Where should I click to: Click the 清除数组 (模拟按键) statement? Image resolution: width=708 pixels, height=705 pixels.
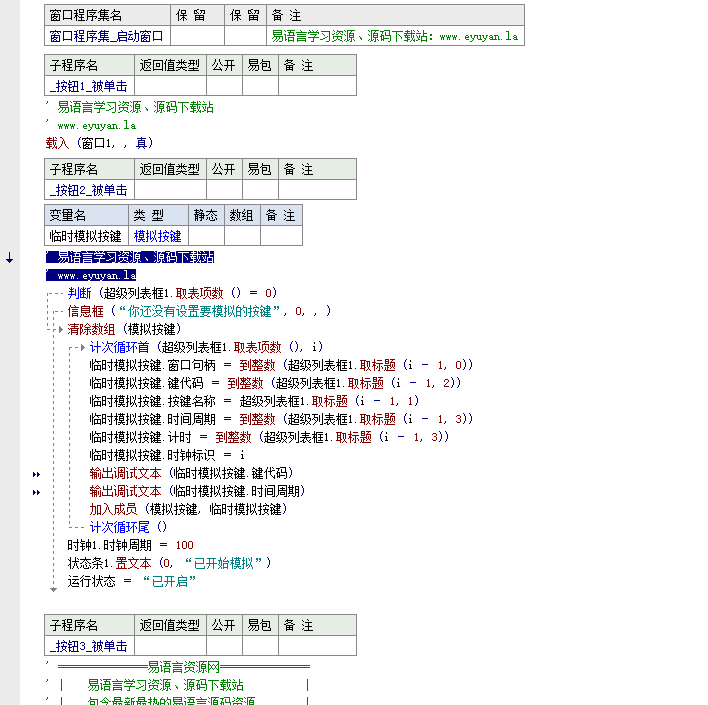coord(124,329)
